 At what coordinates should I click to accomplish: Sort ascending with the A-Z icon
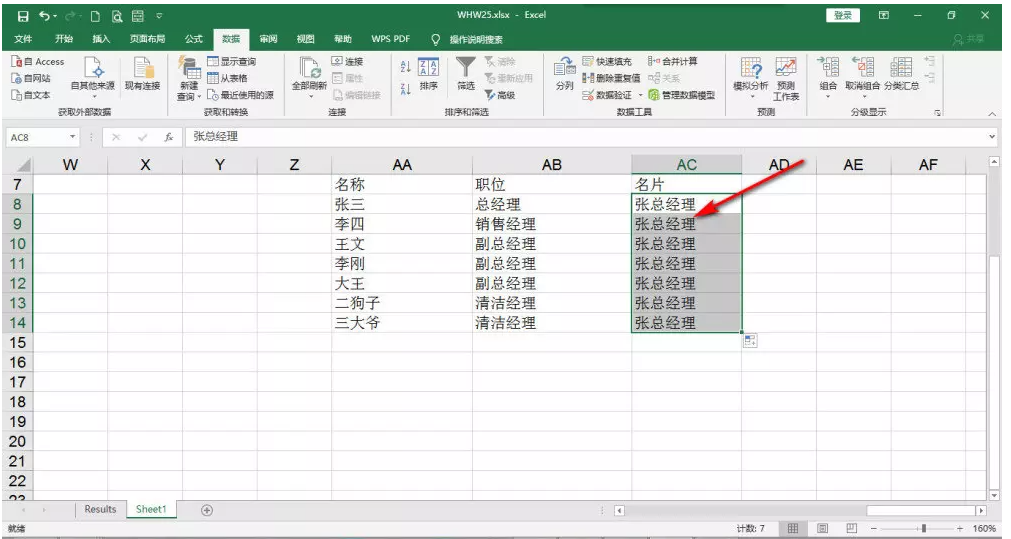point(405,67)
